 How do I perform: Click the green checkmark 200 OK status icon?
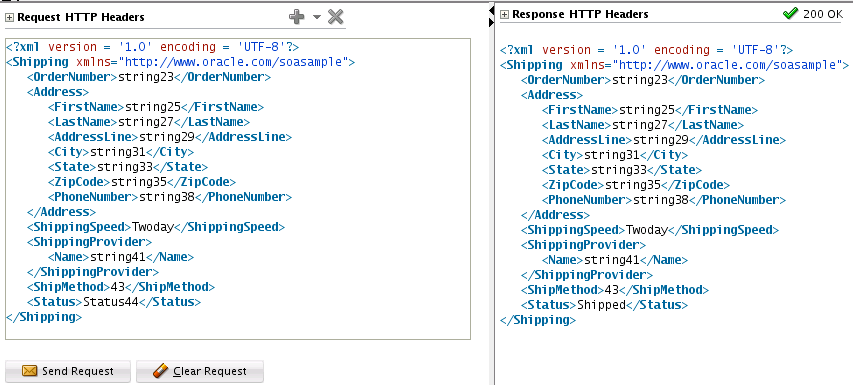coord(790,14)
